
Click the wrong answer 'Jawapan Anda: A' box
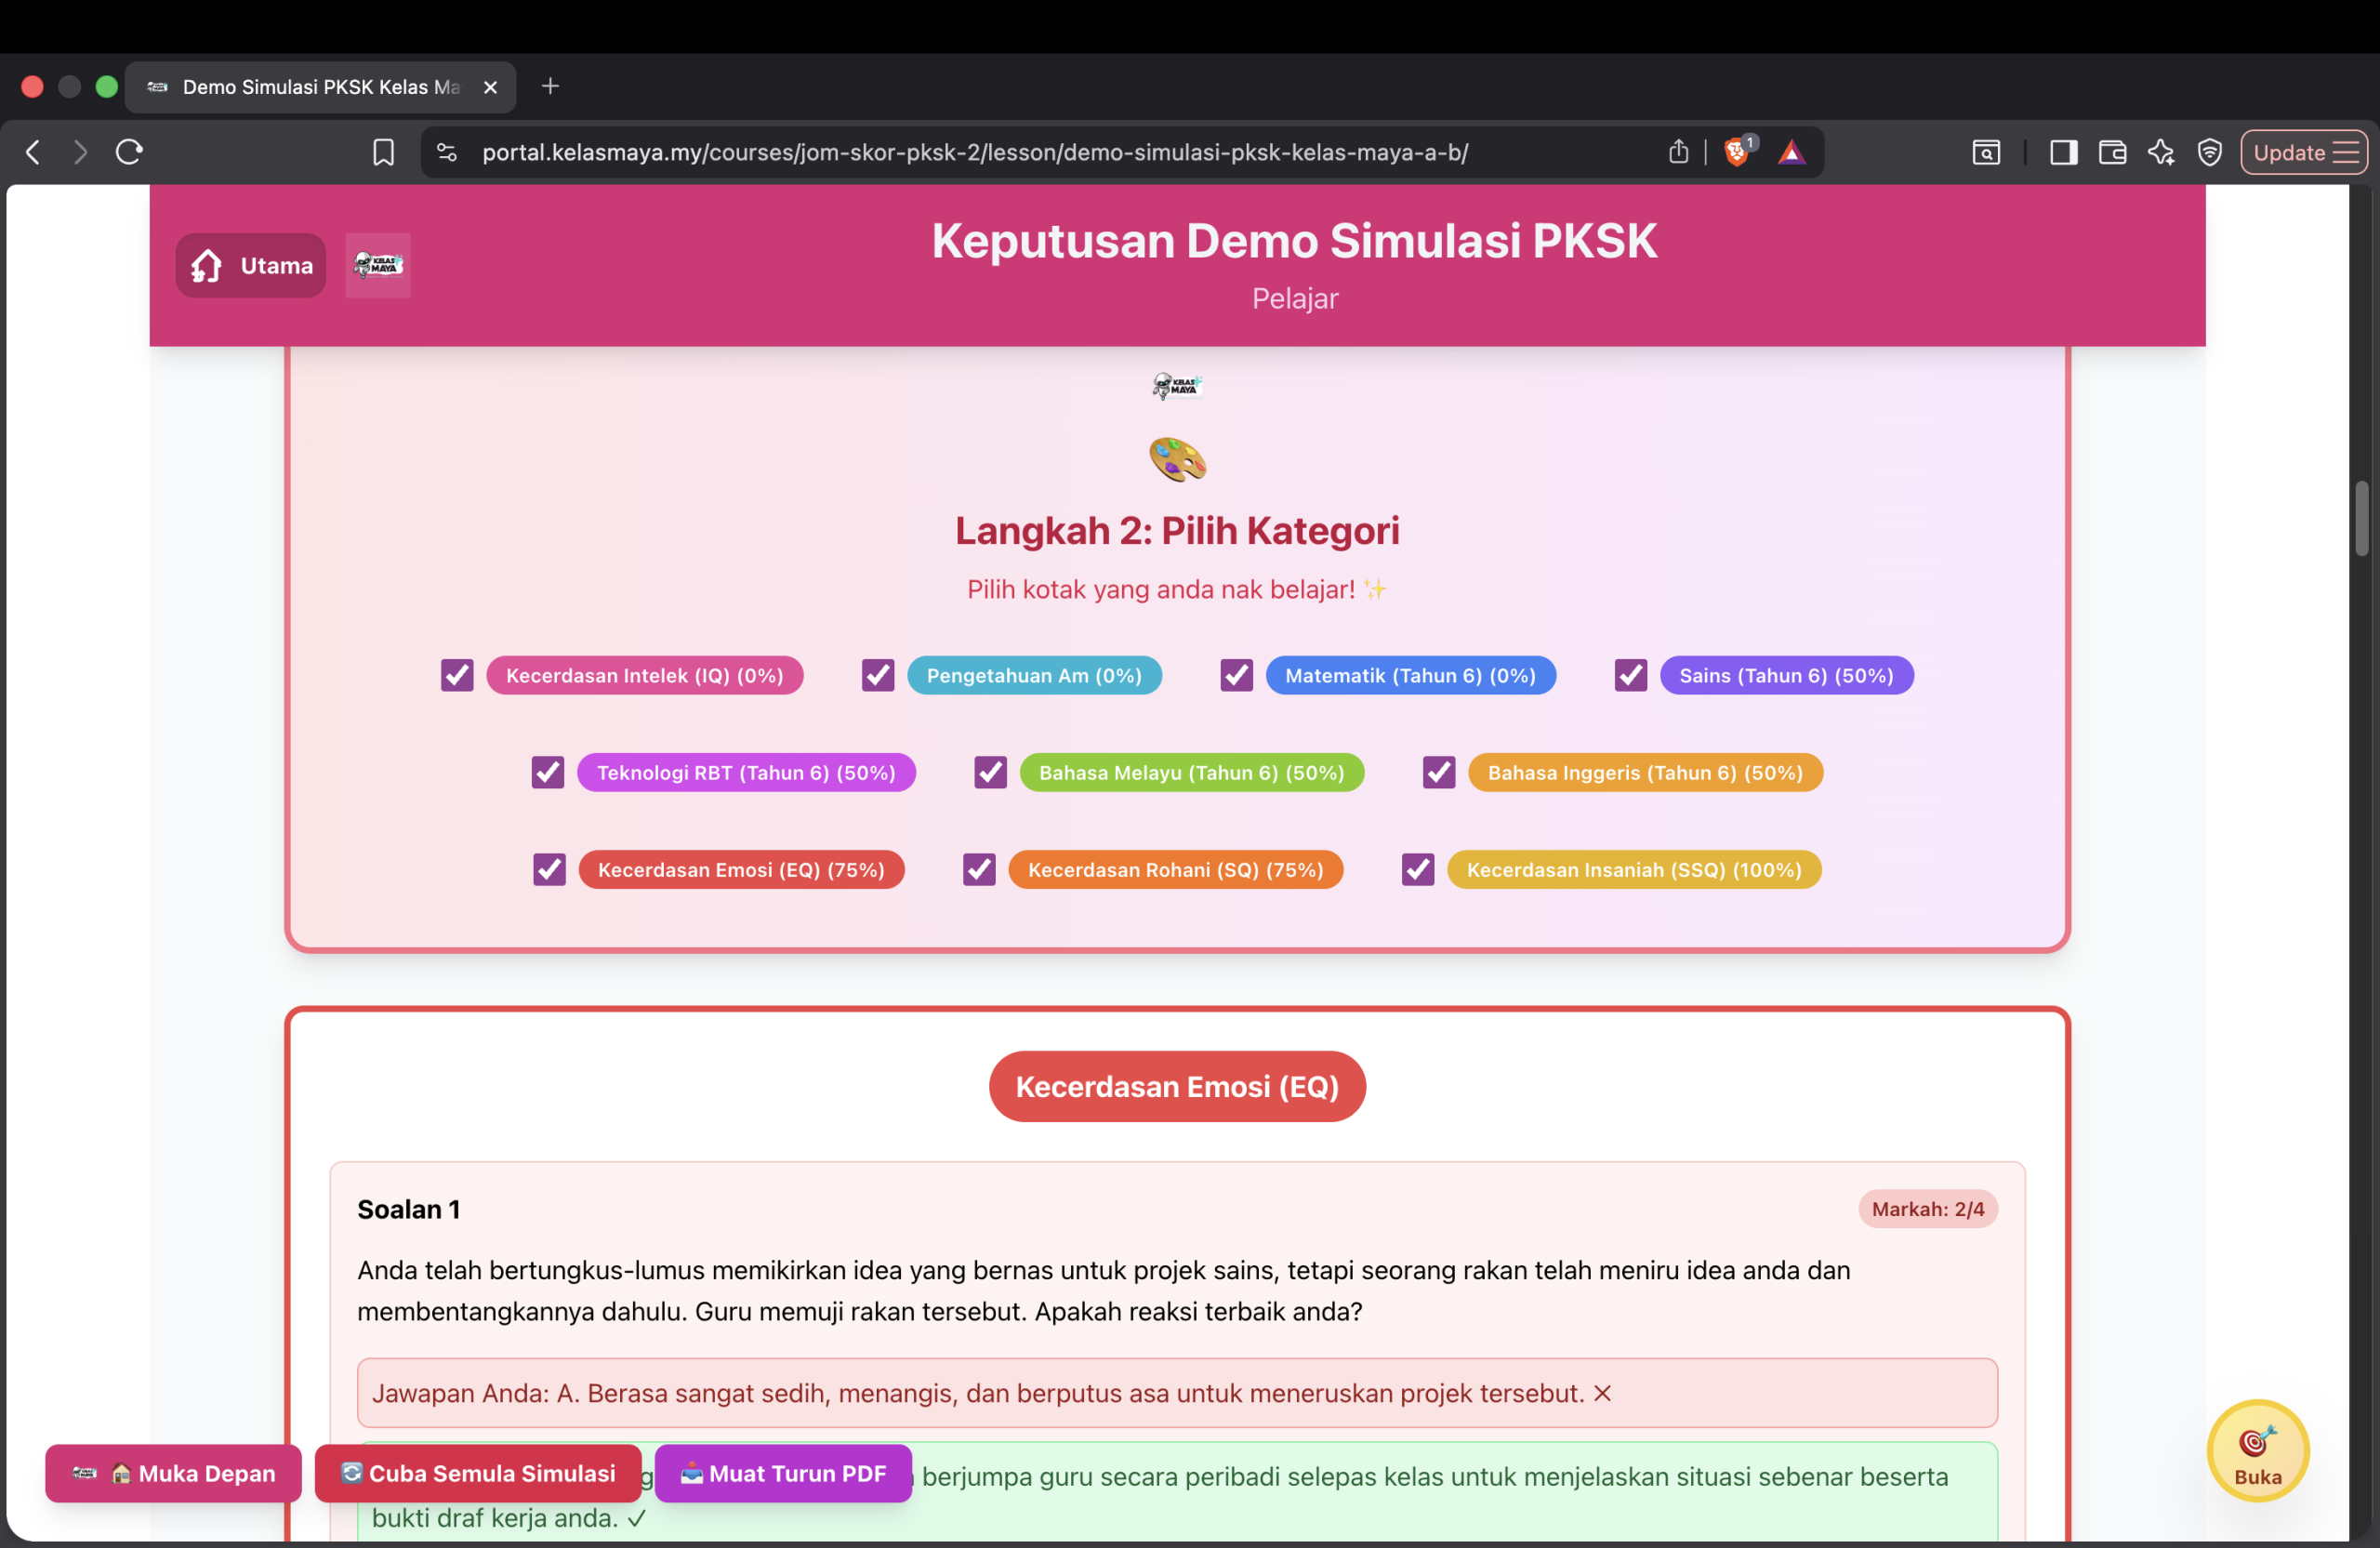[x=1177, y=1392]
